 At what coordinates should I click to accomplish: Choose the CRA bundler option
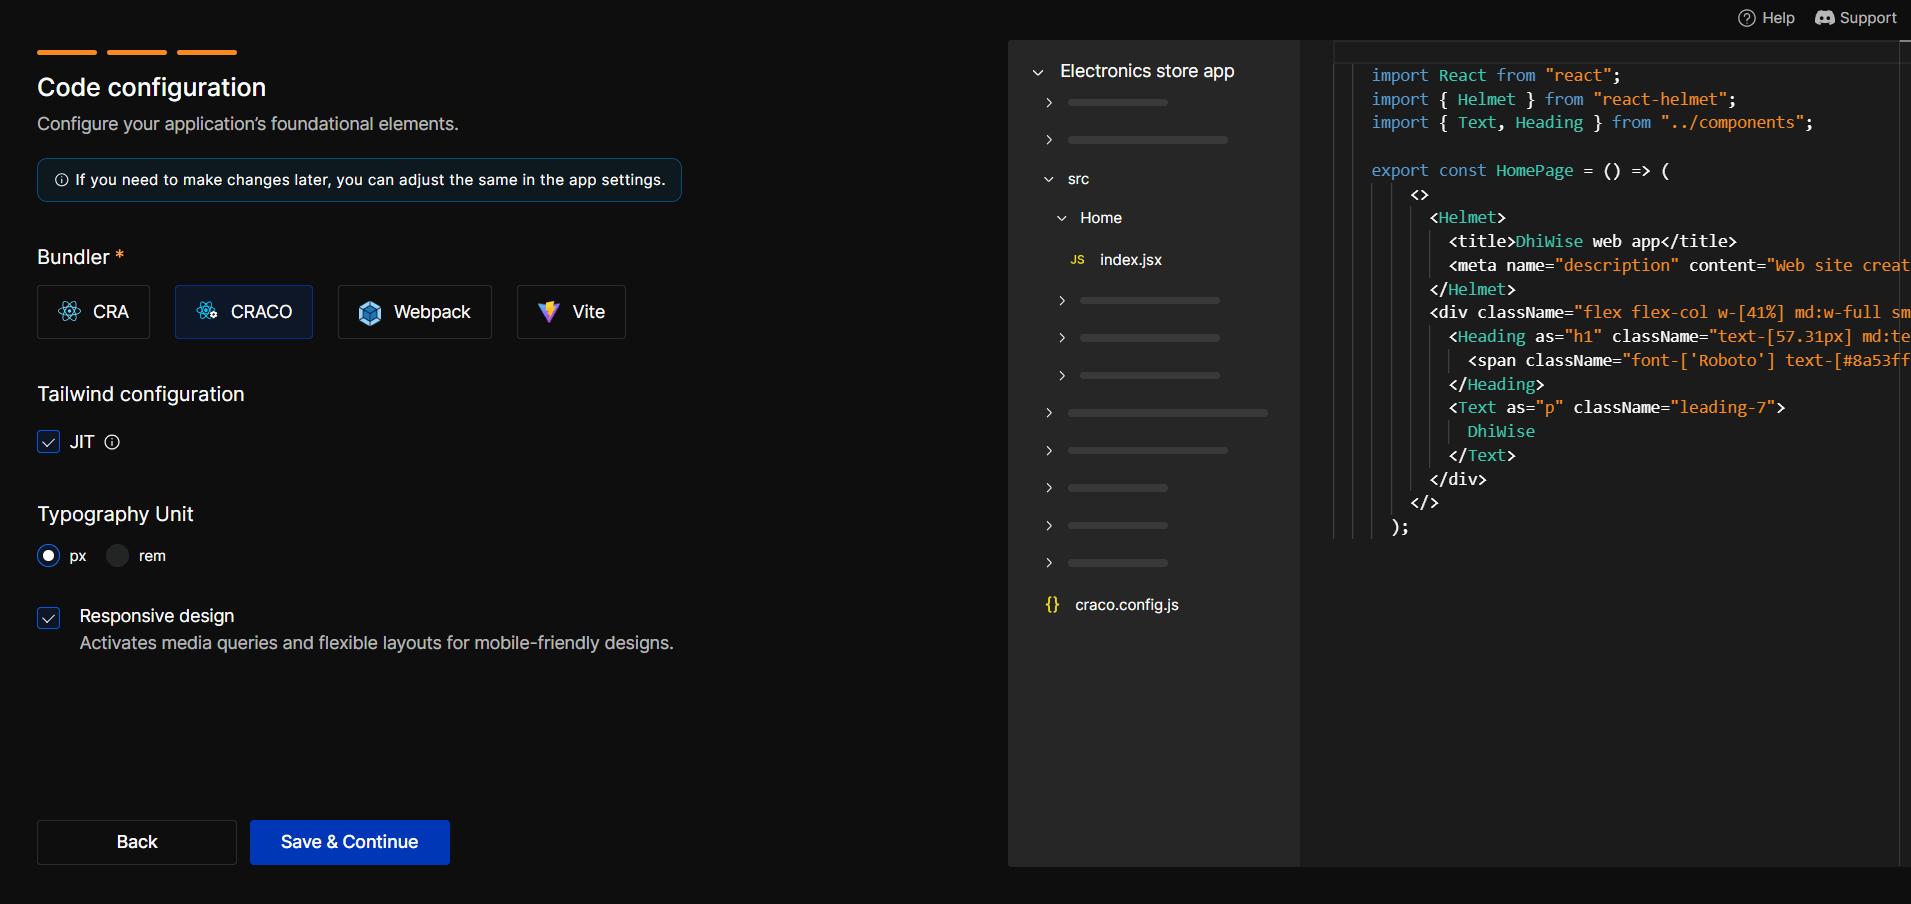tap(93, 312)
